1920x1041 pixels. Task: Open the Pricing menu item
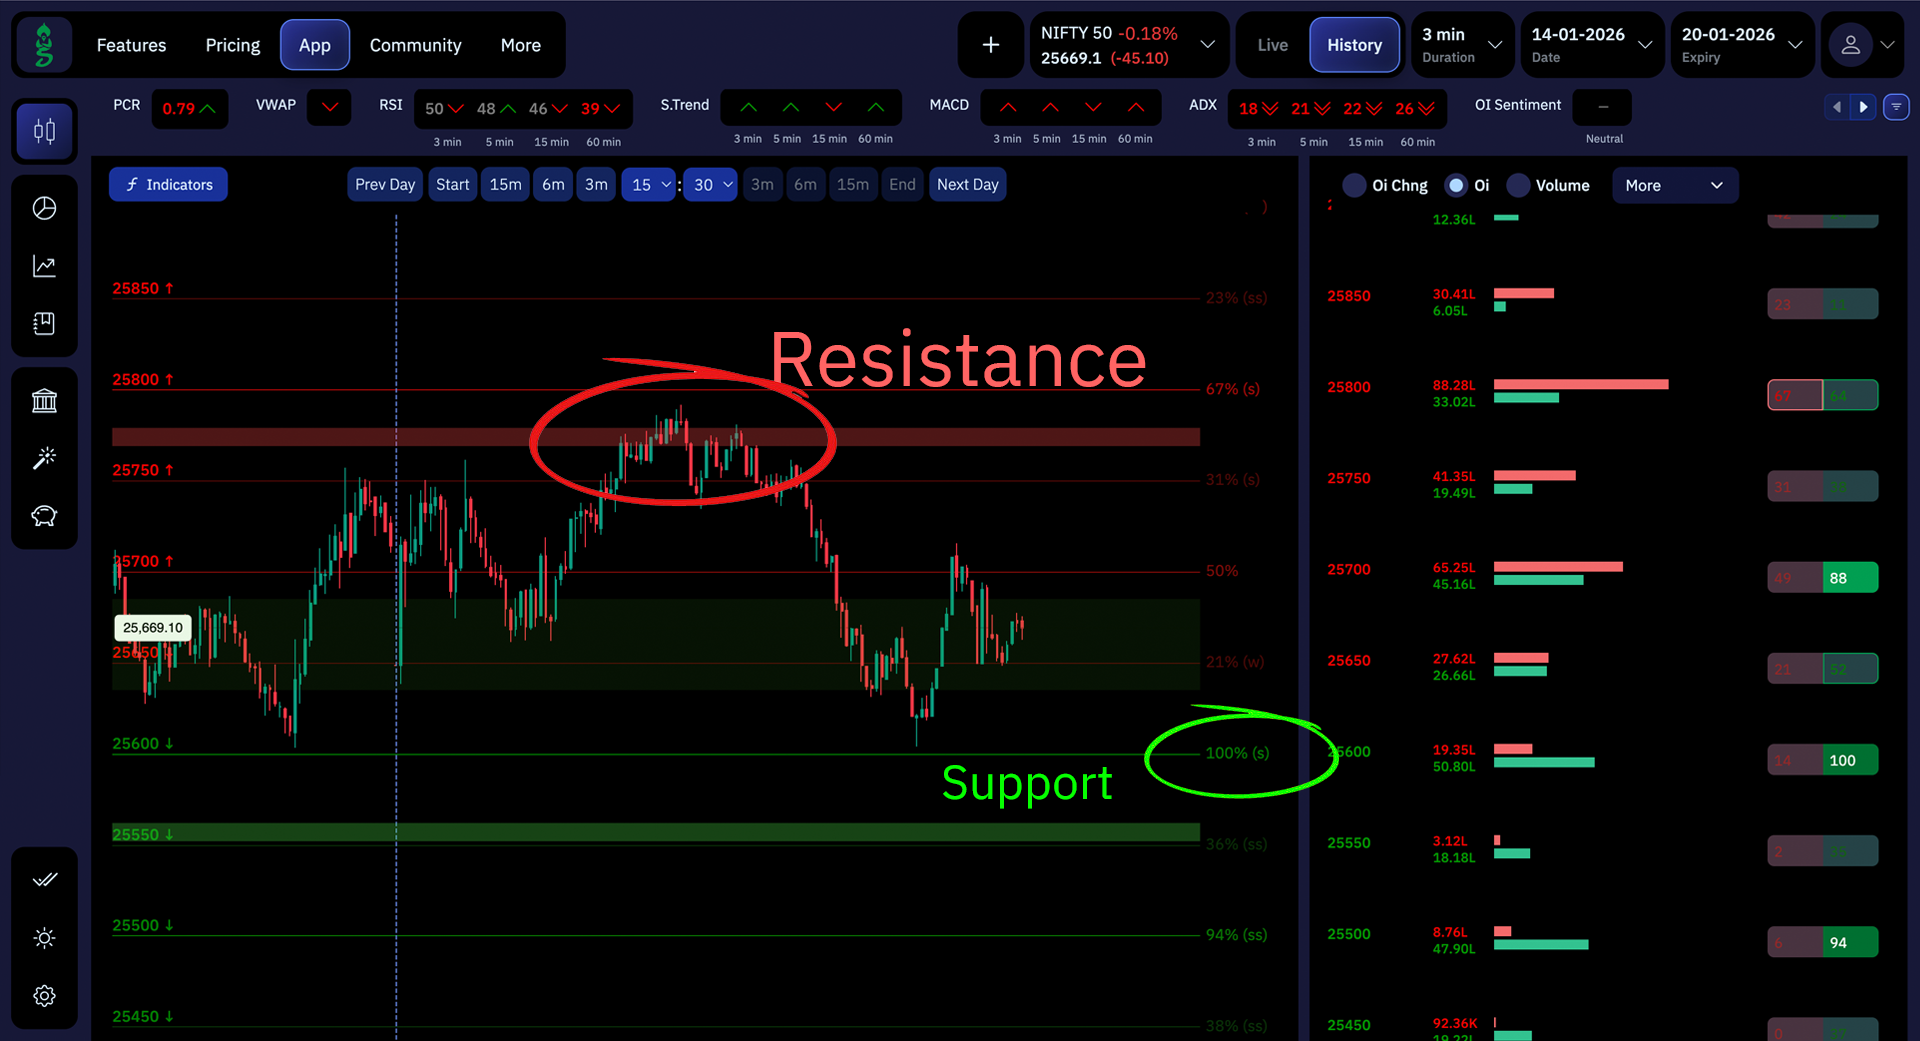[x=232, y=45]
